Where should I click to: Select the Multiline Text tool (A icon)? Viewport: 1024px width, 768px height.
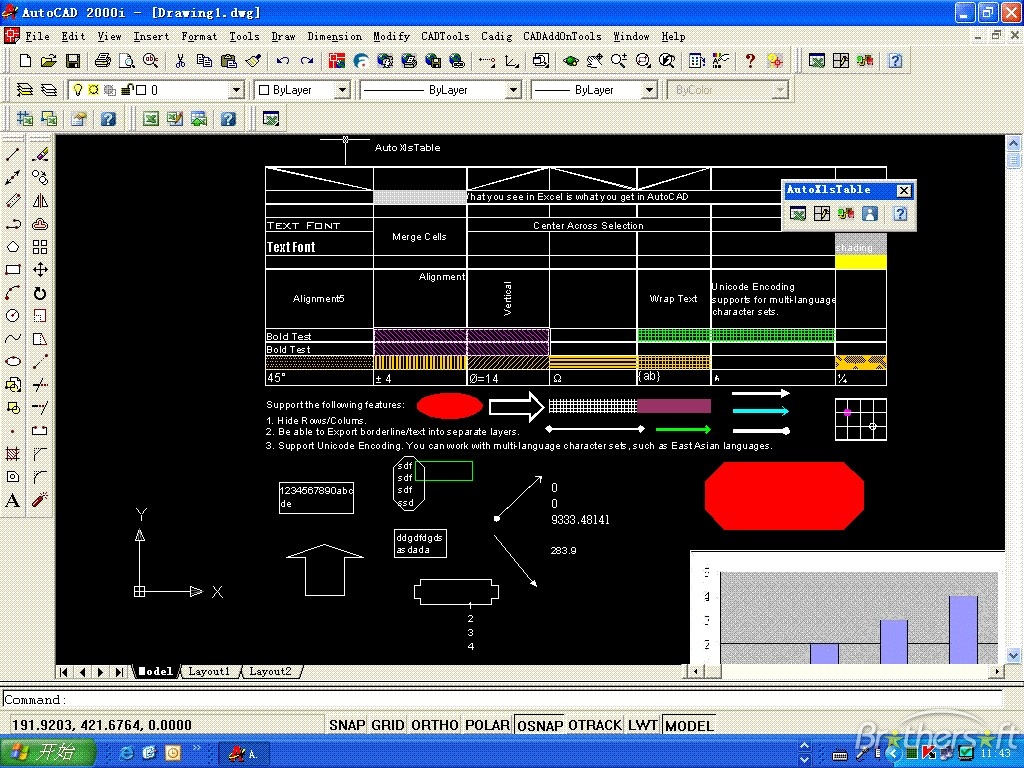[x=12, y=500]
